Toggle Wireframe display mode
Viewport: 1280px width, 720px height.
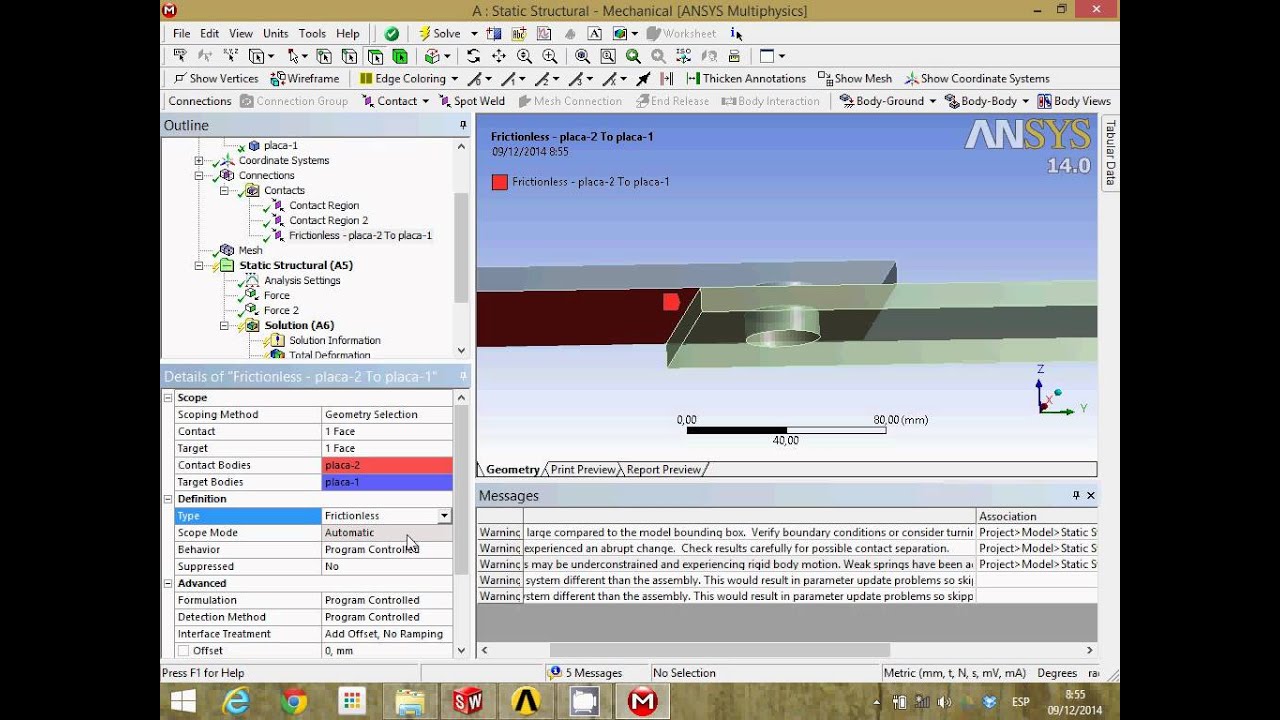[305, 78]
